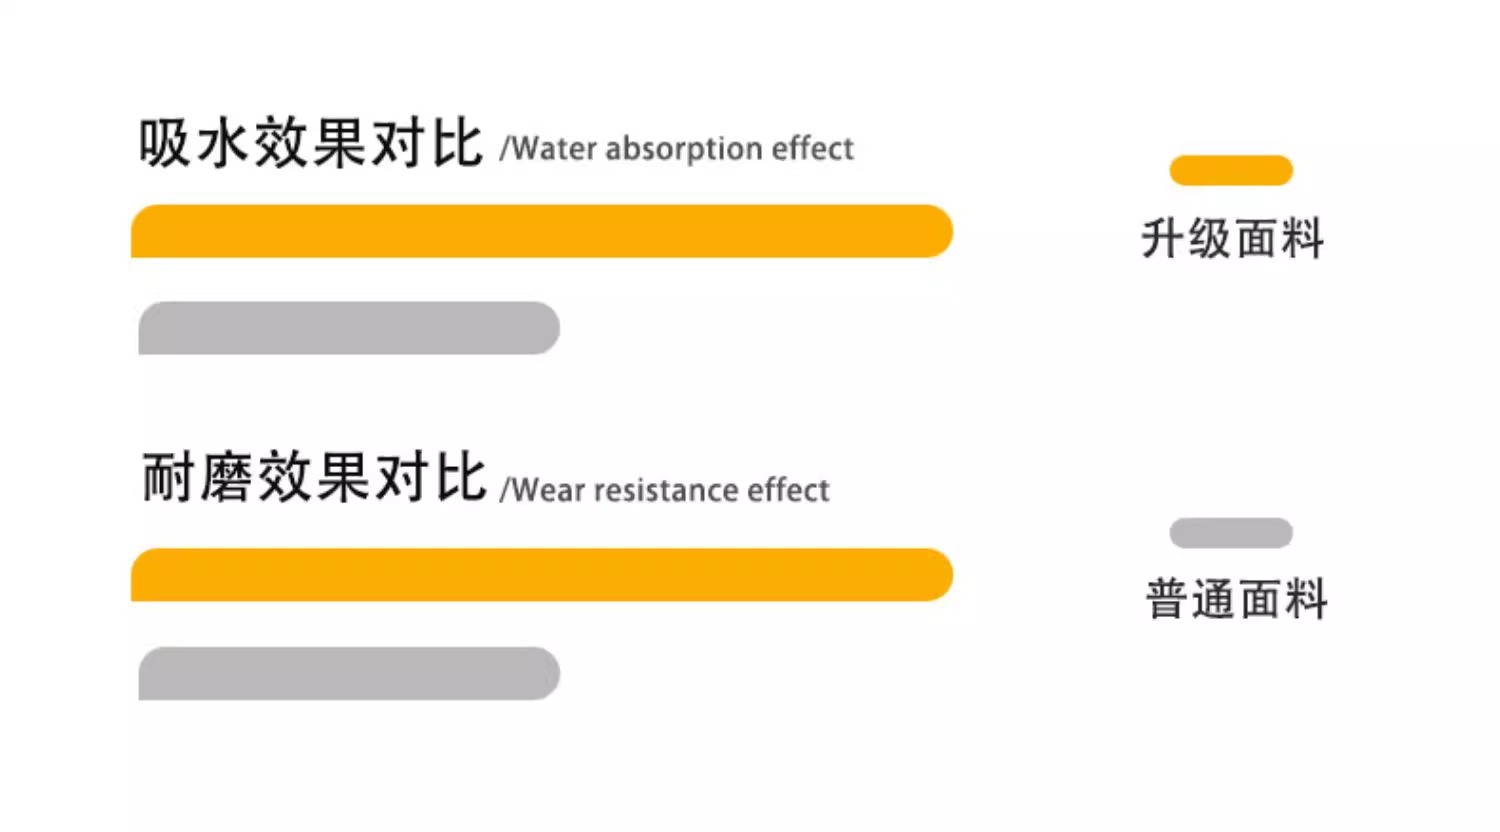Select the orange legend swatch
This screenshot has height=832, width=1500.
[x=1231, y=170]
